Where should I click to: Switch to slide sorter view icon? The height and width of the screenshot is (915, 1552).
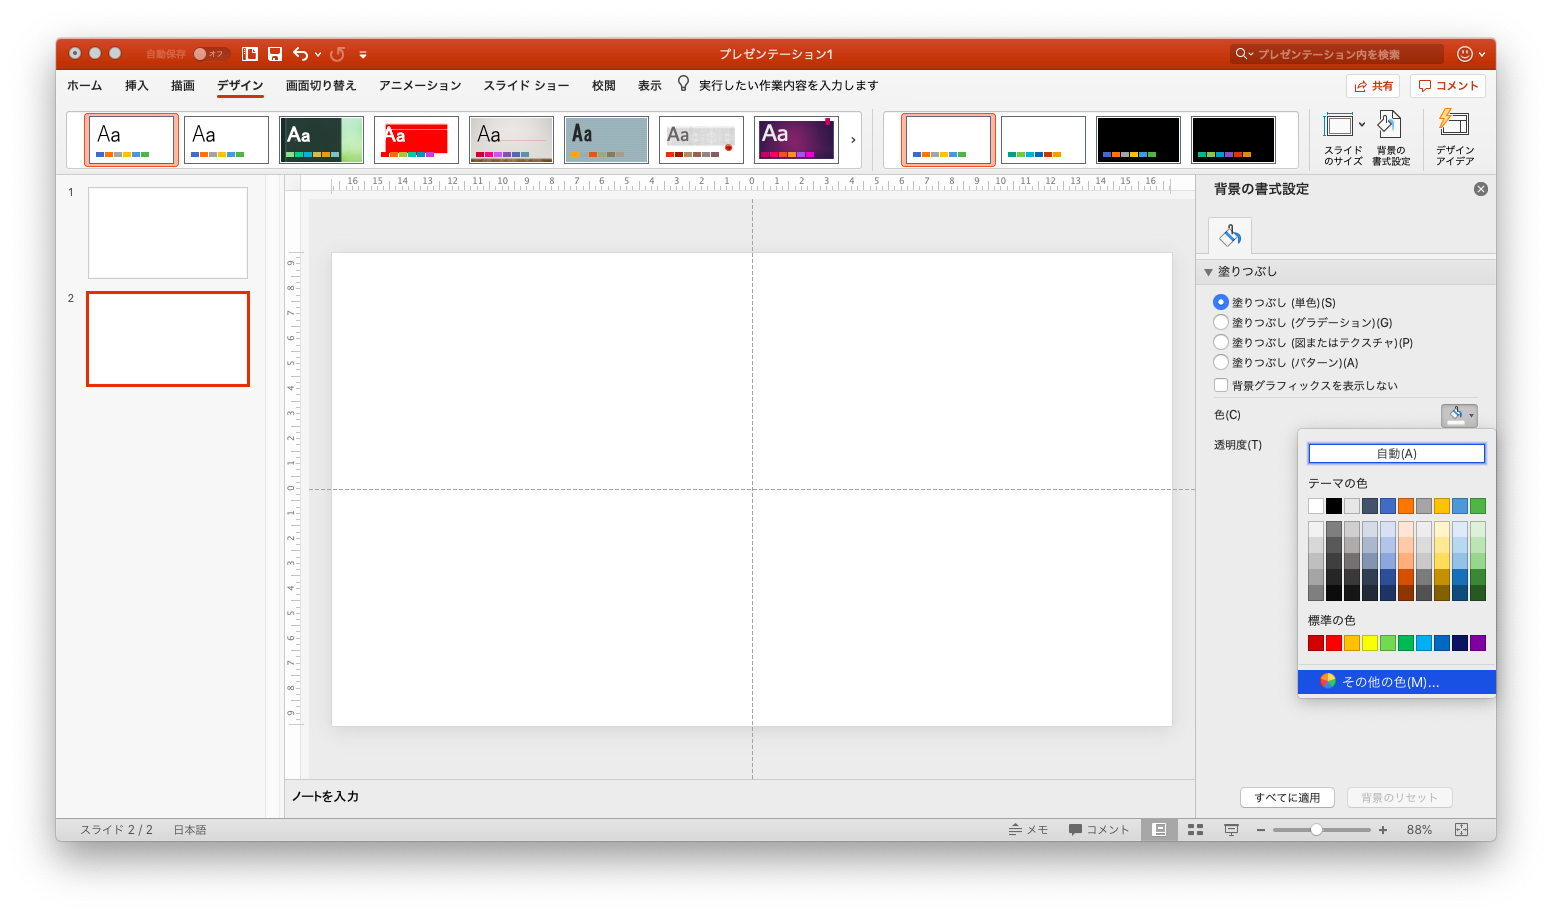point(1195,829)
